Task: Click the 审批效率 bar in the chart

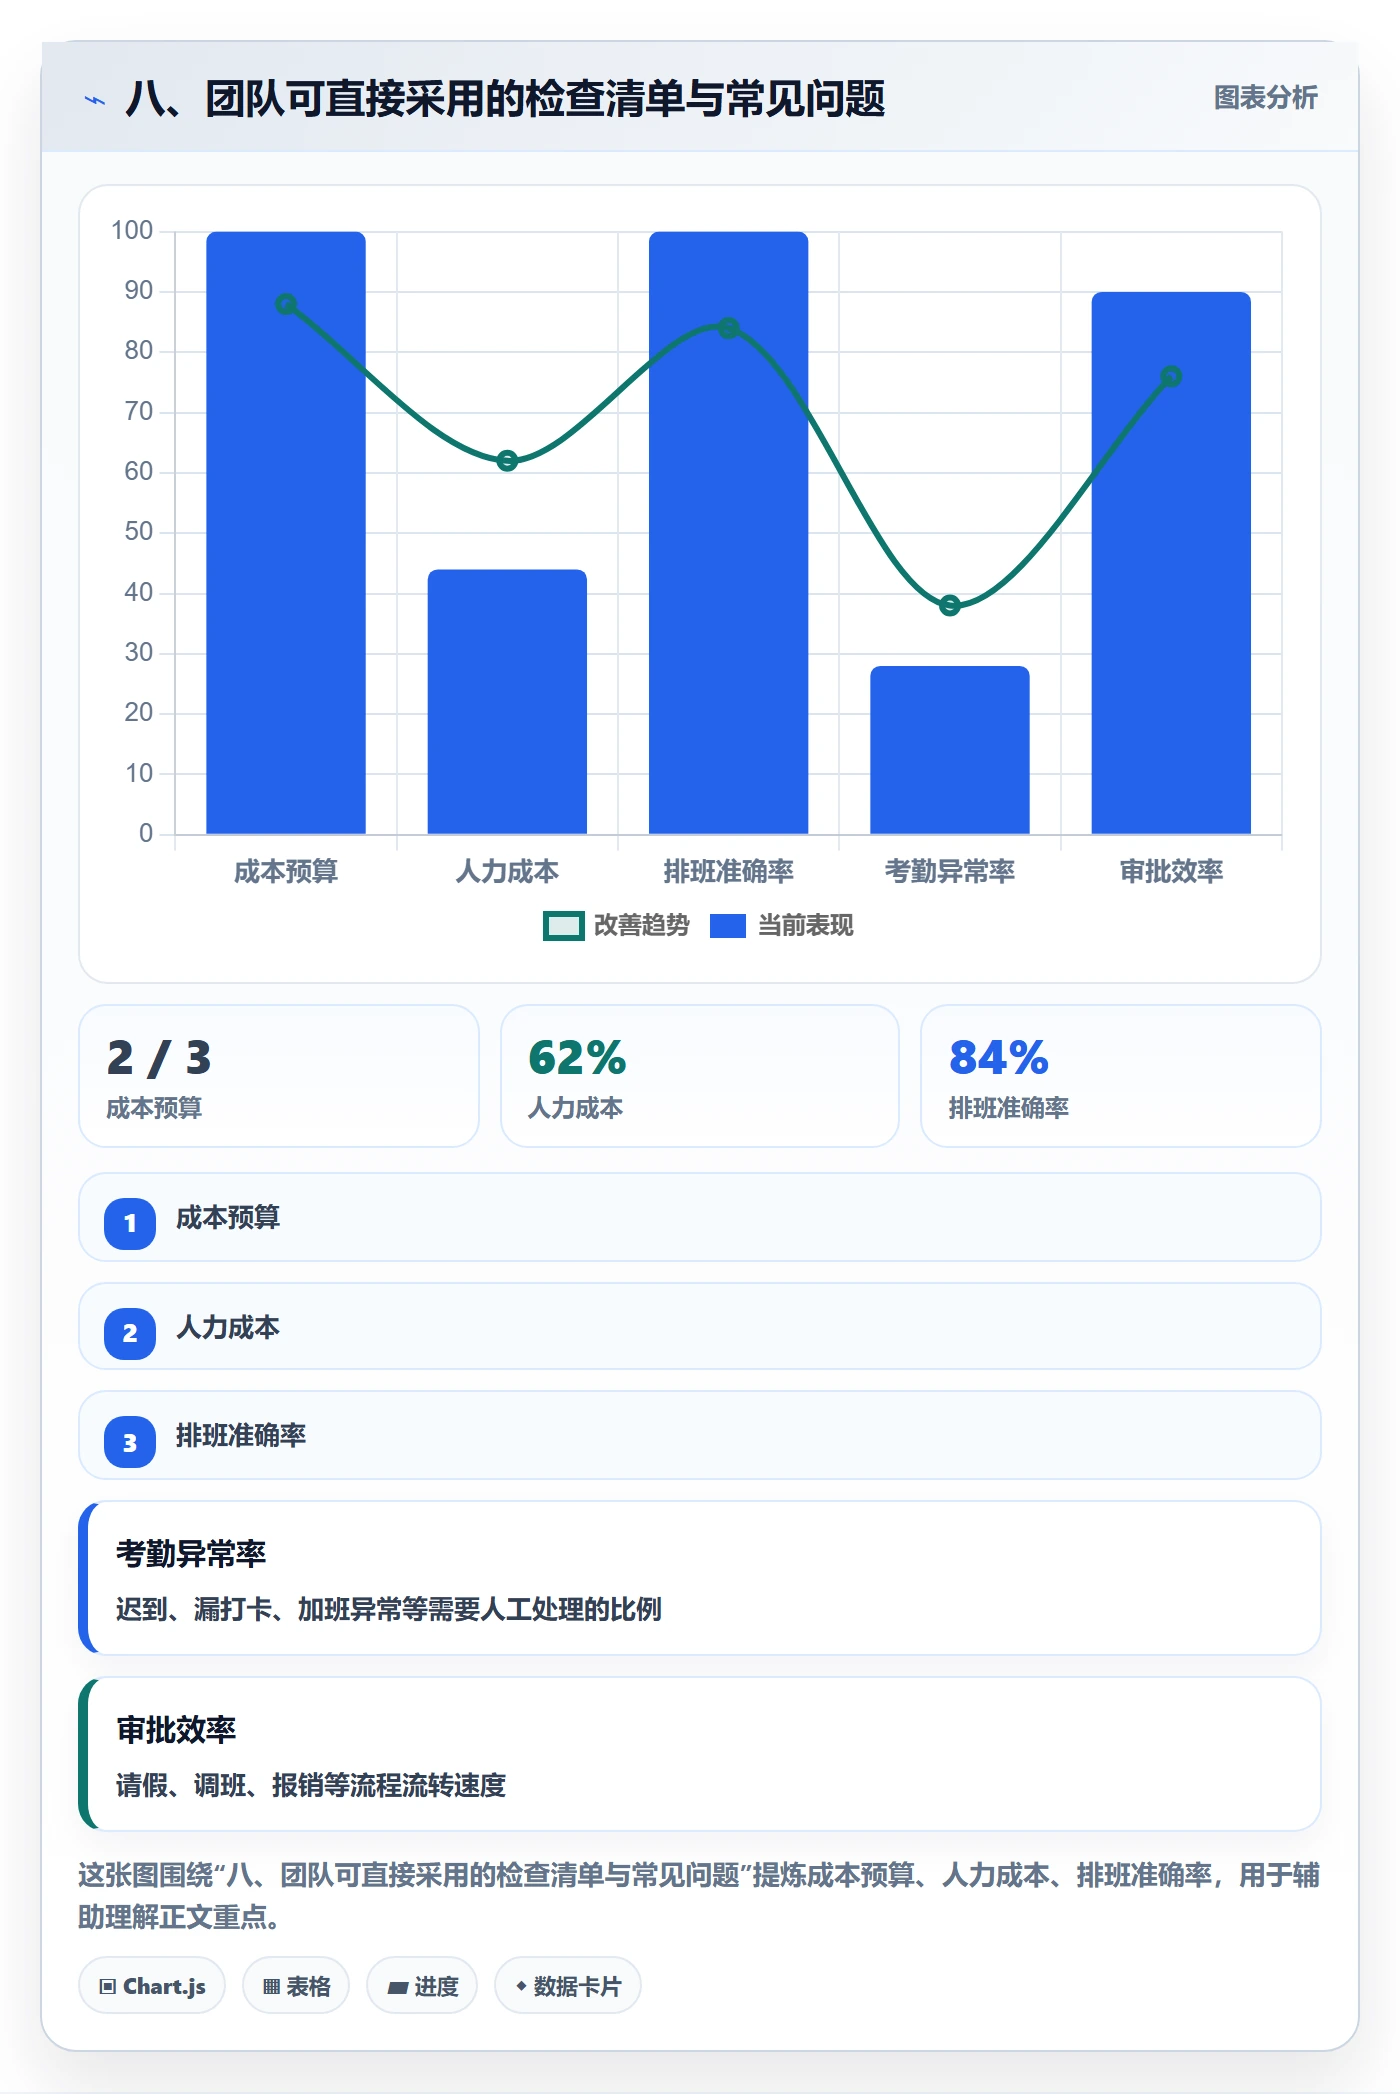Action: 1171,563
